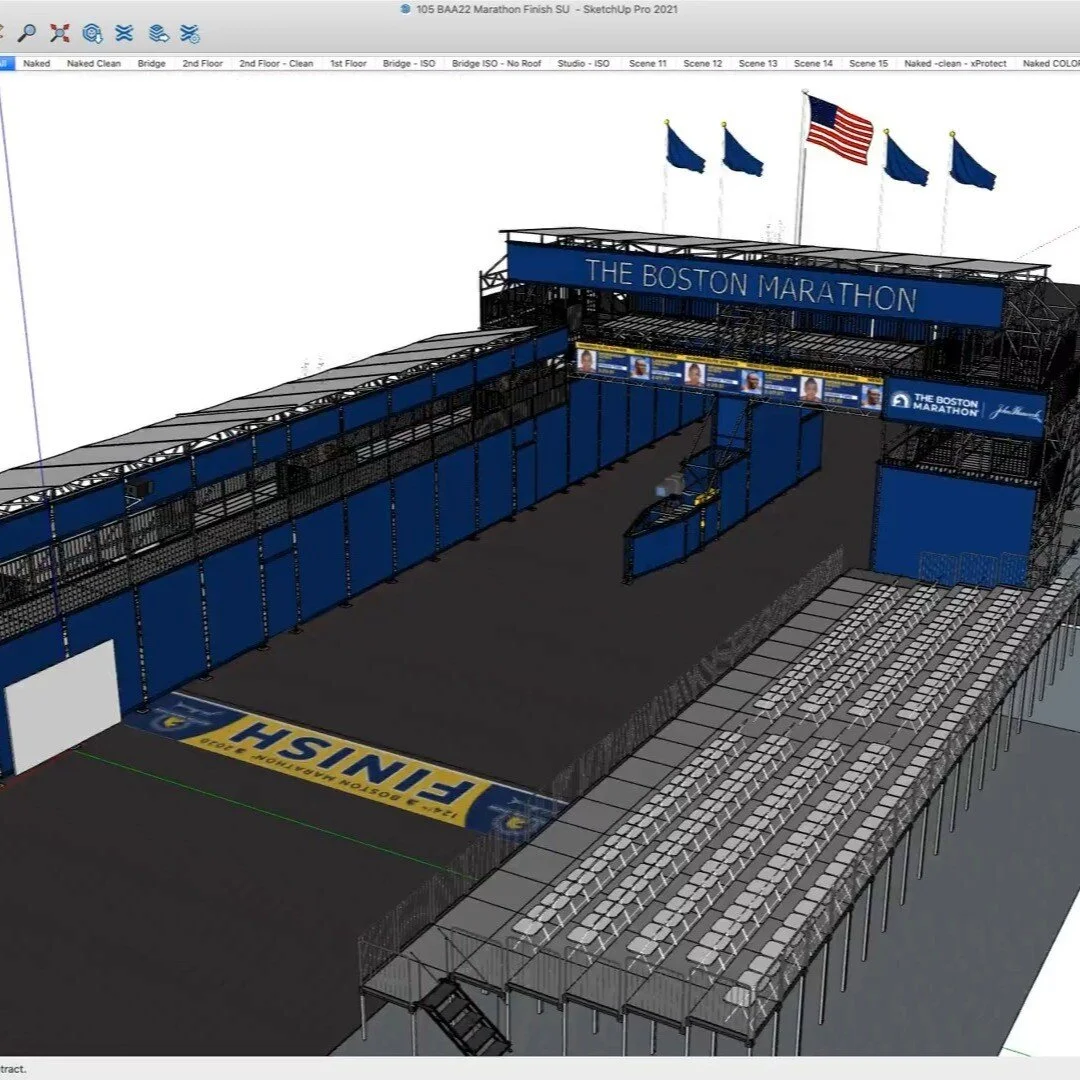1080x1080 pixels.
Task: Select the American flag in model
Action: click(x=839, y=129)
